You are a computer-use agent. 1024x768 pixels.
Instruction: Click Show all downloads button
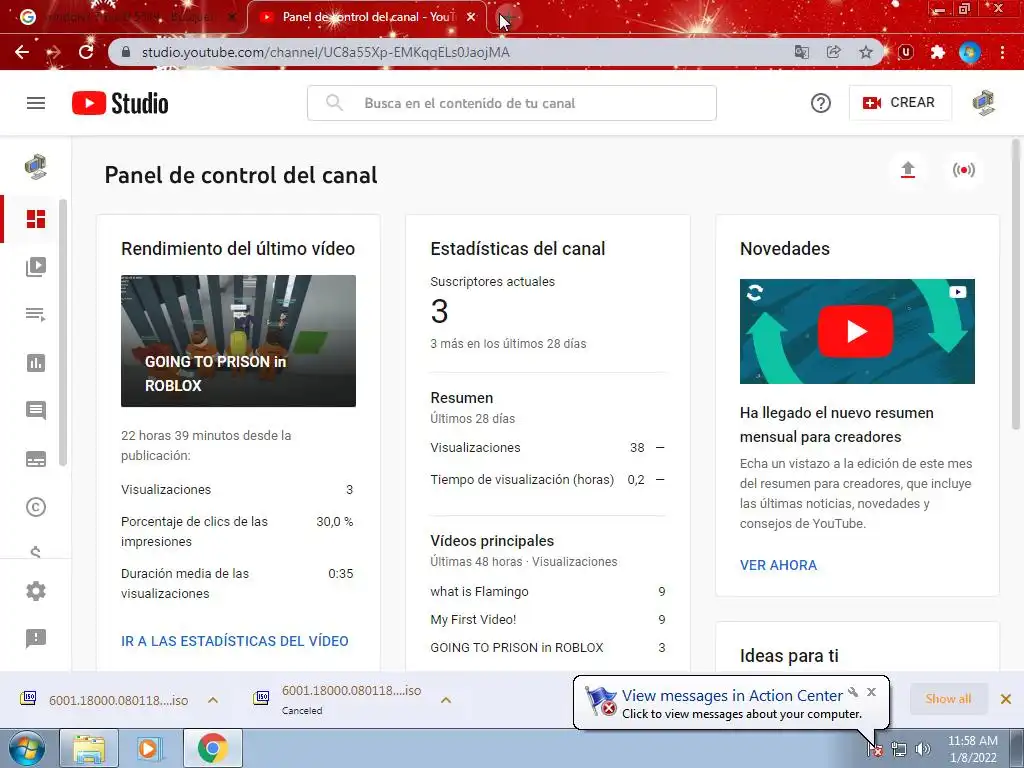tap(948, 699)
